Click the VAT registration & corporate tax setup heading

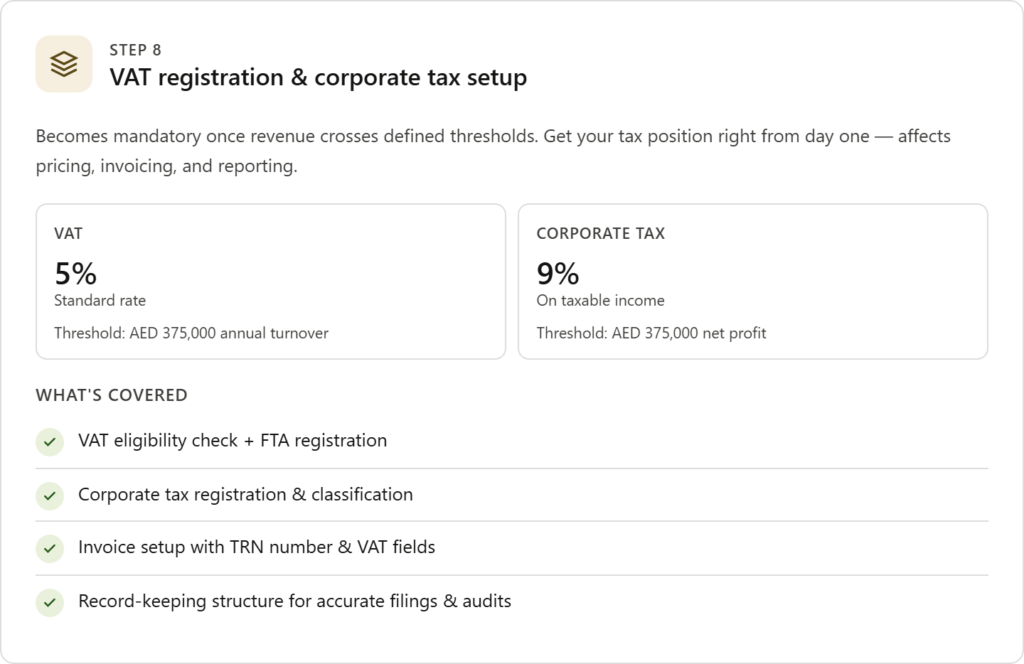click(x=317, y=77)
